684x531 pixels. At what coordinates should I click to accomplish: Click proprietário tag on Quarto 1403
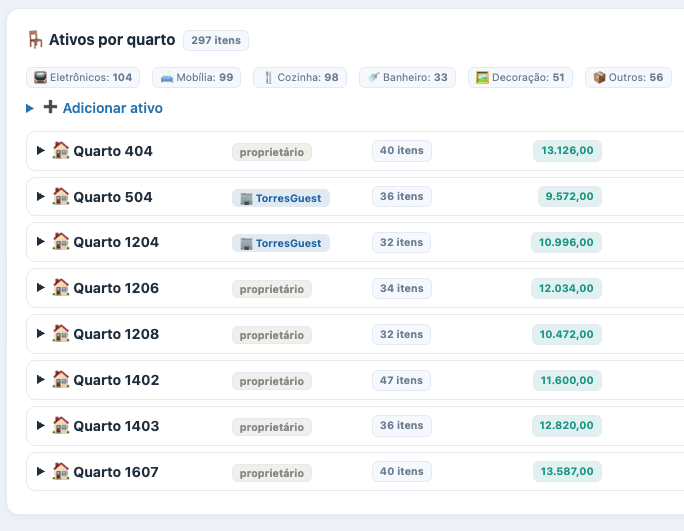tap(272, 427)
